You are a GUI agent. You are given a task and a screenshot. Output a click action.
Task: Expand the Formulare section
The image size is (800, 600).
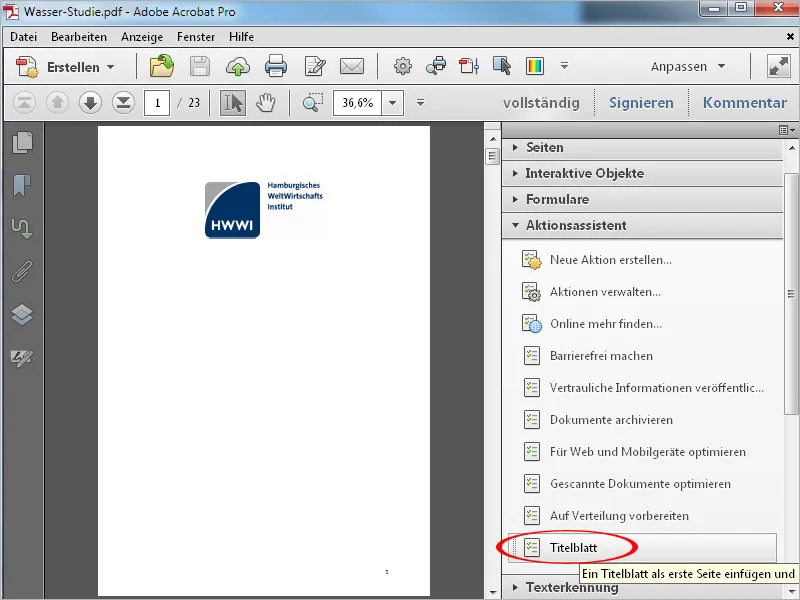pos(642,199)
